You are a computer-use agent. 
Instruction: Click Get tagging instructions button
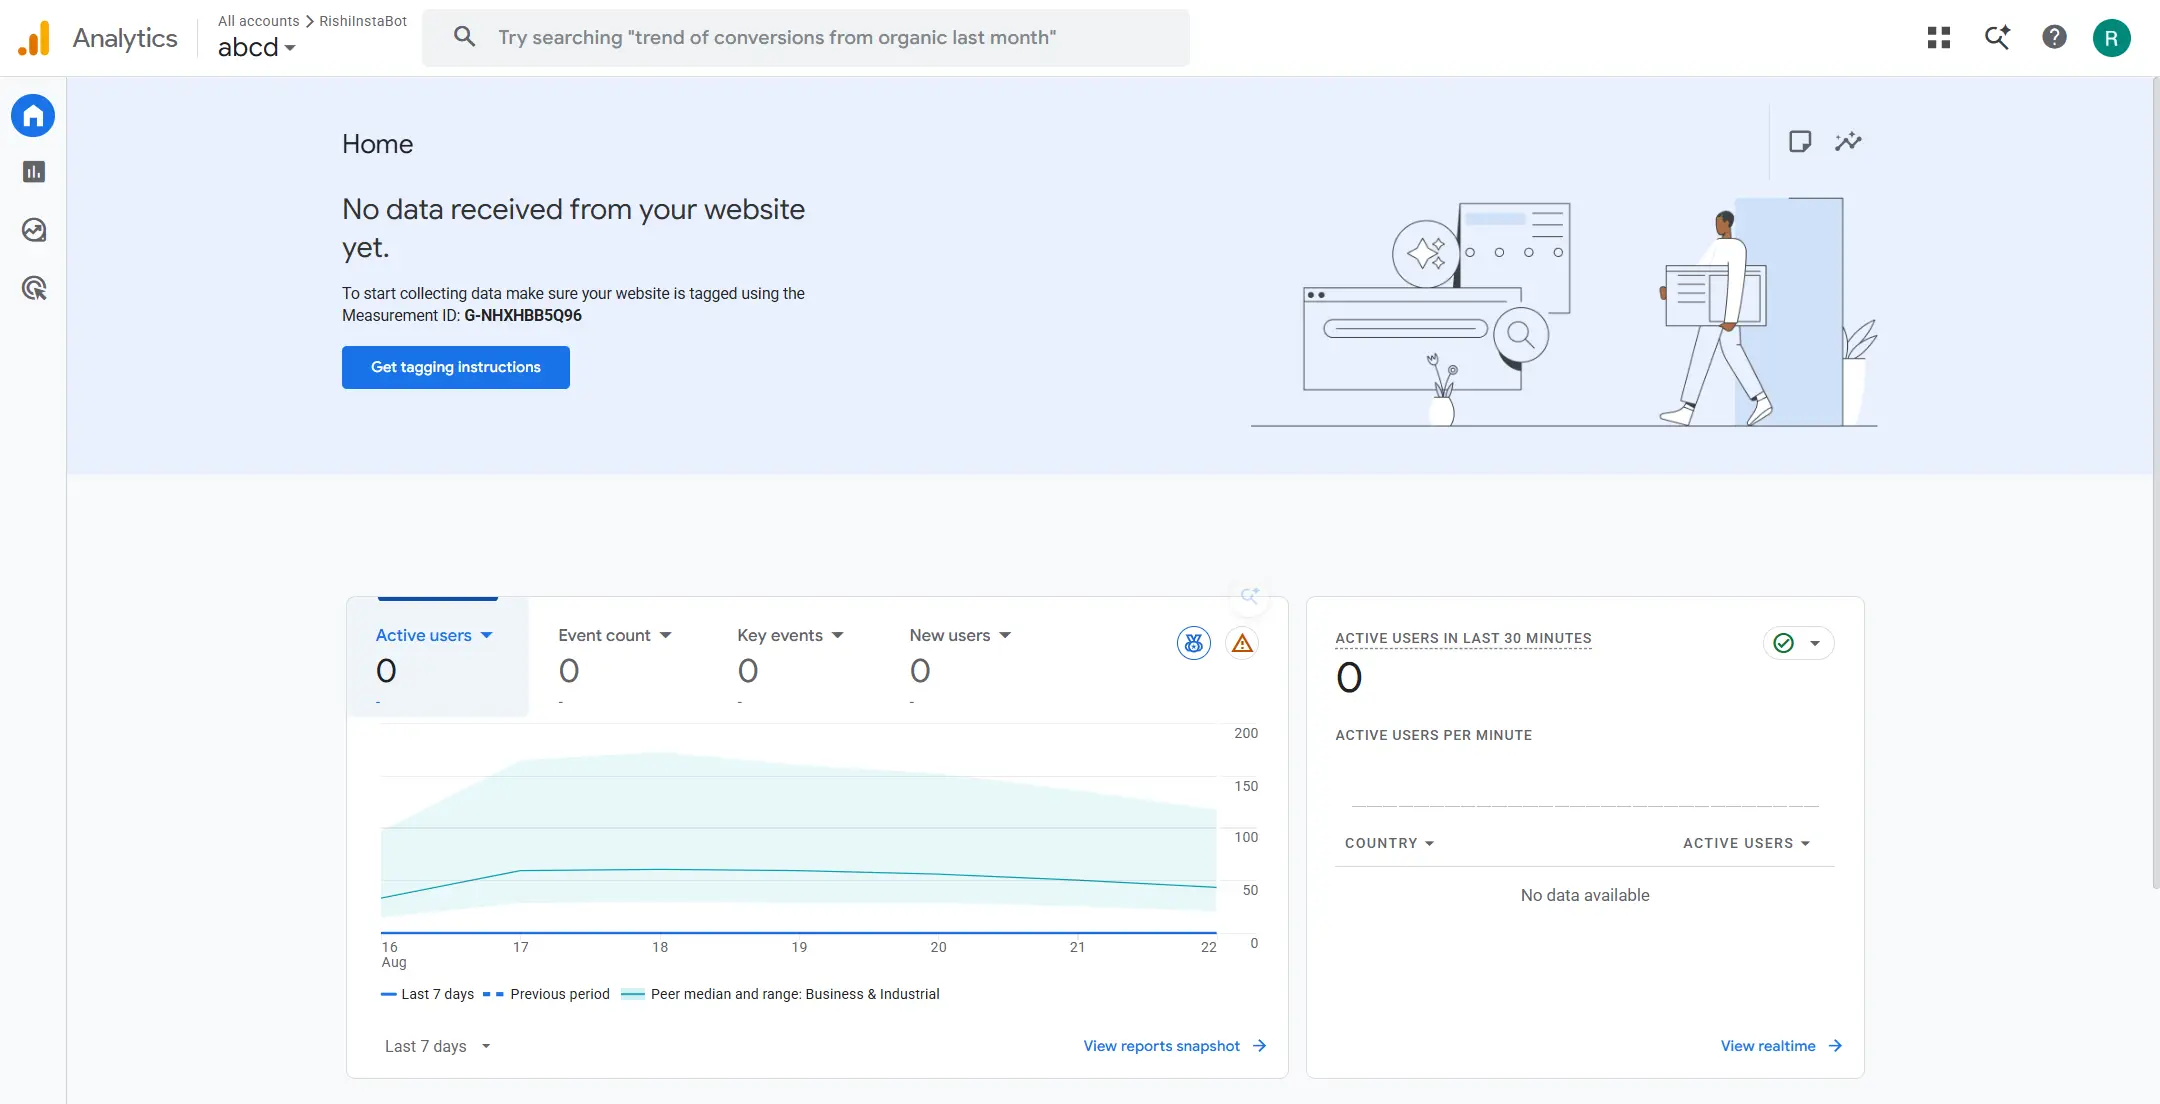point(456,367)
